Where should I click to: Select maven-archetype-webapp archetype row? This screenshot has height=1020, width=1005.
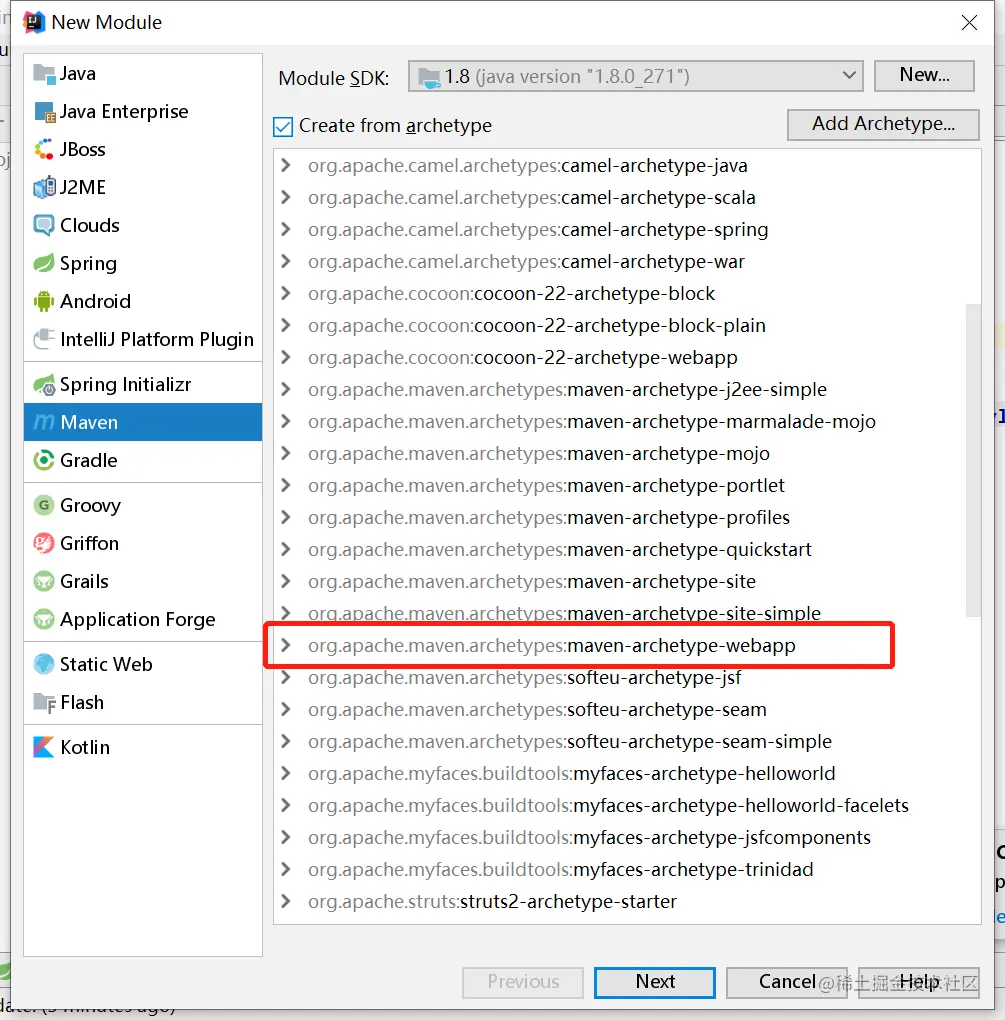click(x=627, y=645)
